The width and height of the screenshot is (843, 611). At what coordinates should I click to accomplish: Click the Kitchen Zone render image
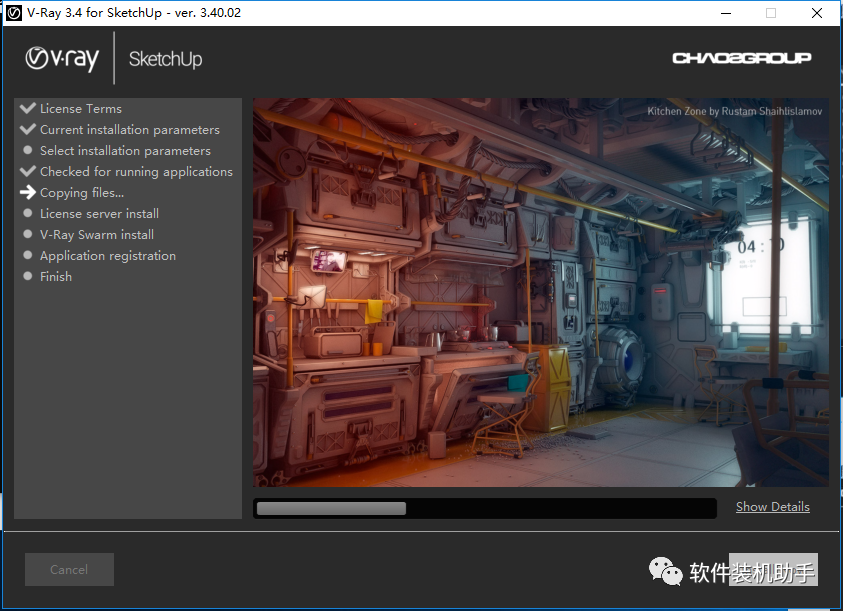(541, 292)
